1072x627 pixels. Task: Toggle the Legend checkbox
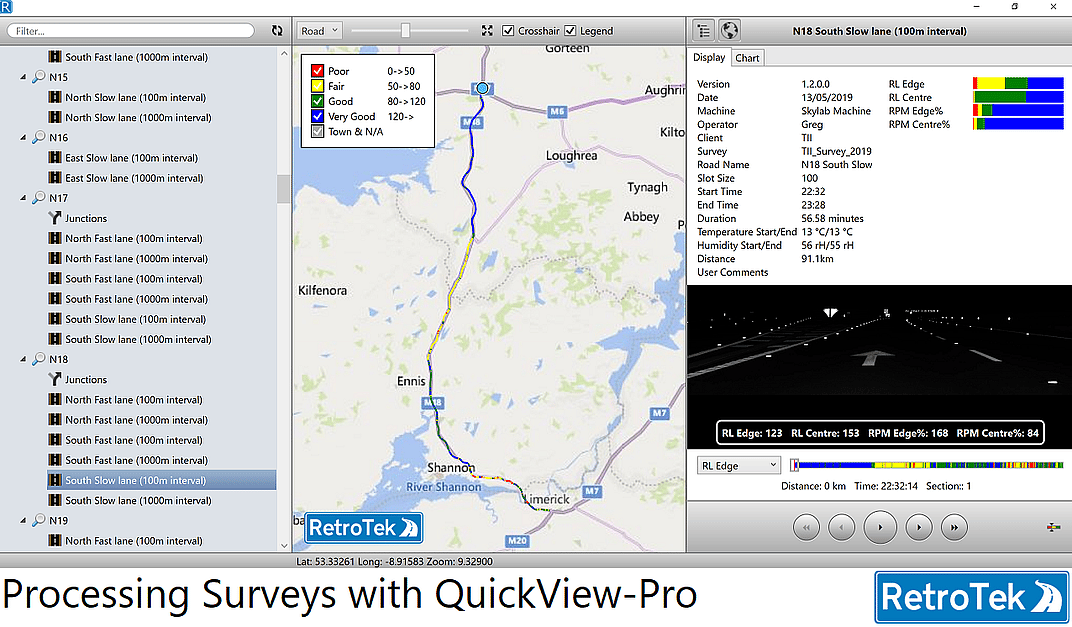570,31
